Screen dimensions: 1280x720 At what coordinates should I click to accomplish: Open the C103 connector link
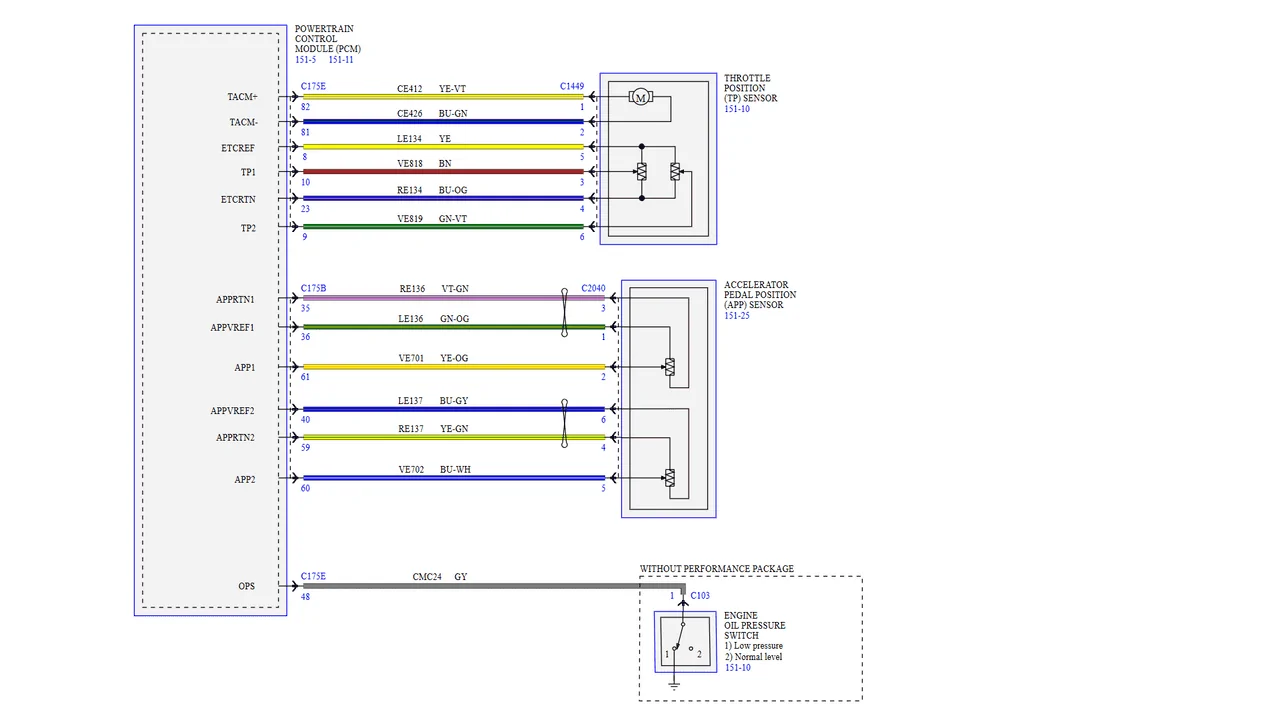(x=700, y=596)
